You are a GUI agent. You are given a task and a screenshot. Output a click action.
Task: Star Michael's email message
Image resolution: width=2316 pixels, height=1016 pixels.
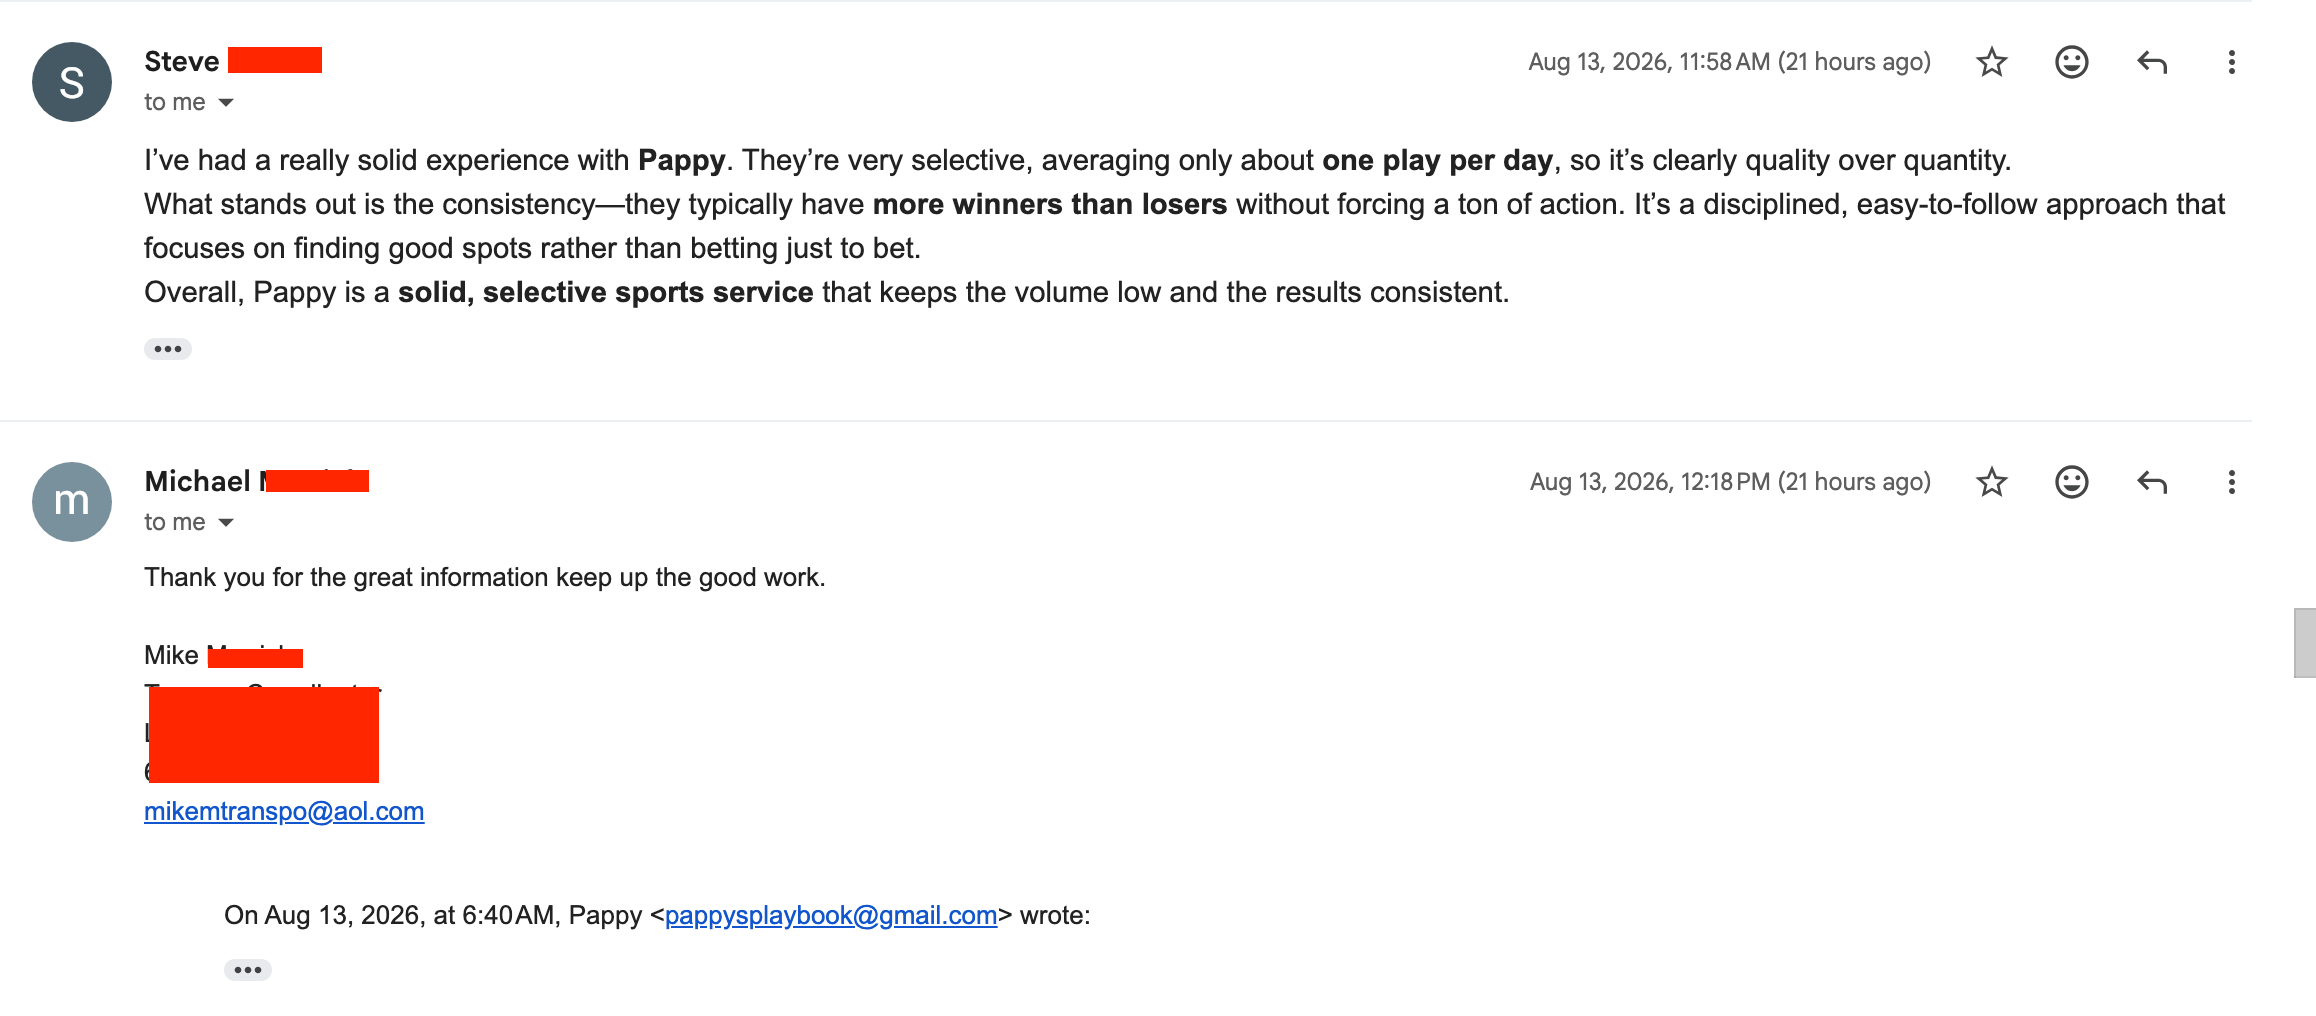(1991, 482)
